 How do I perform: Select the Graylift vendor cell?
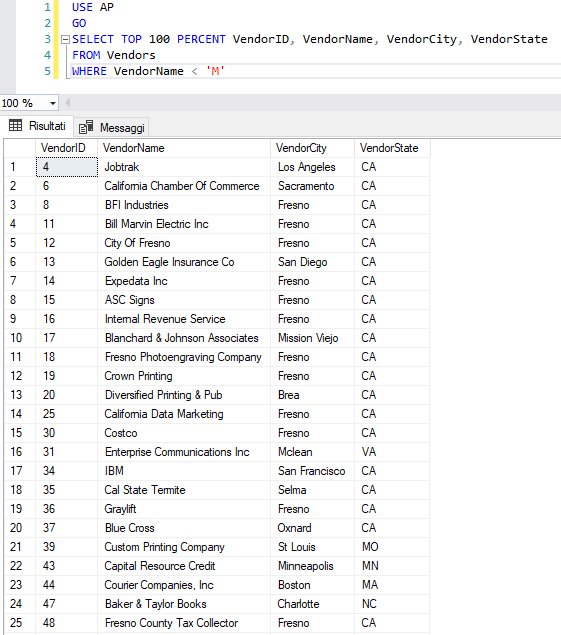tap(184, 509)
